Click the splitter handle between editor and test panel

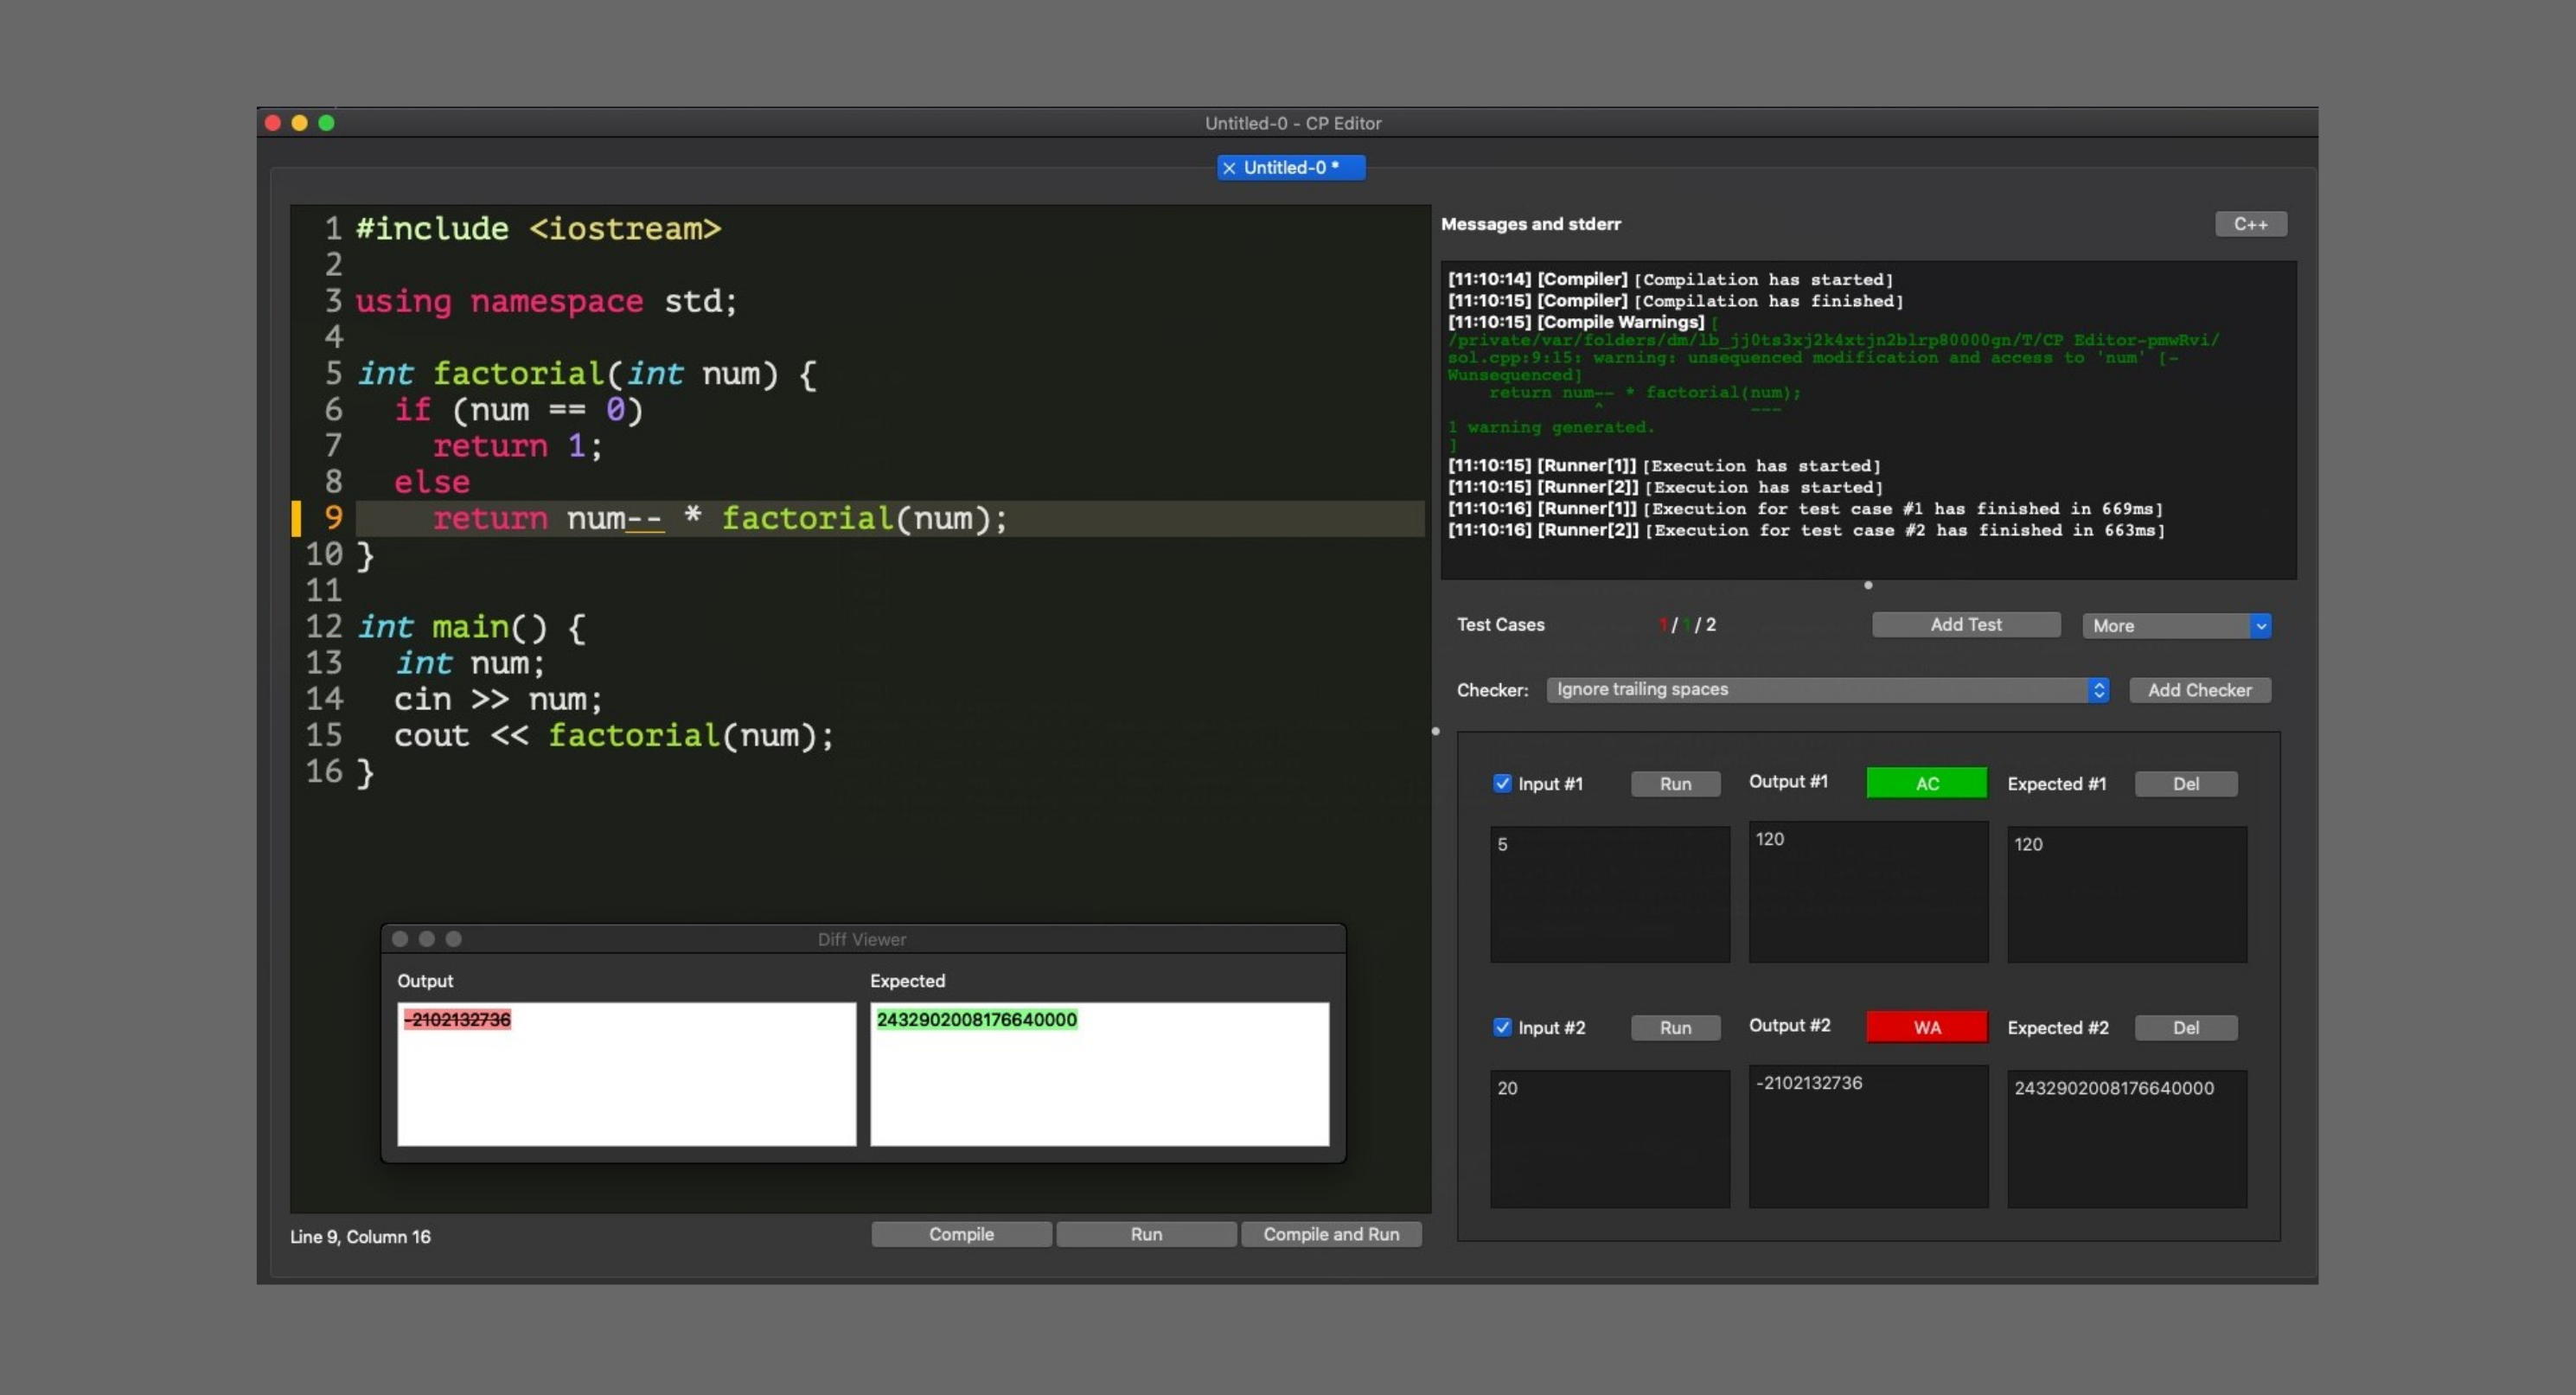(1436, 731)
